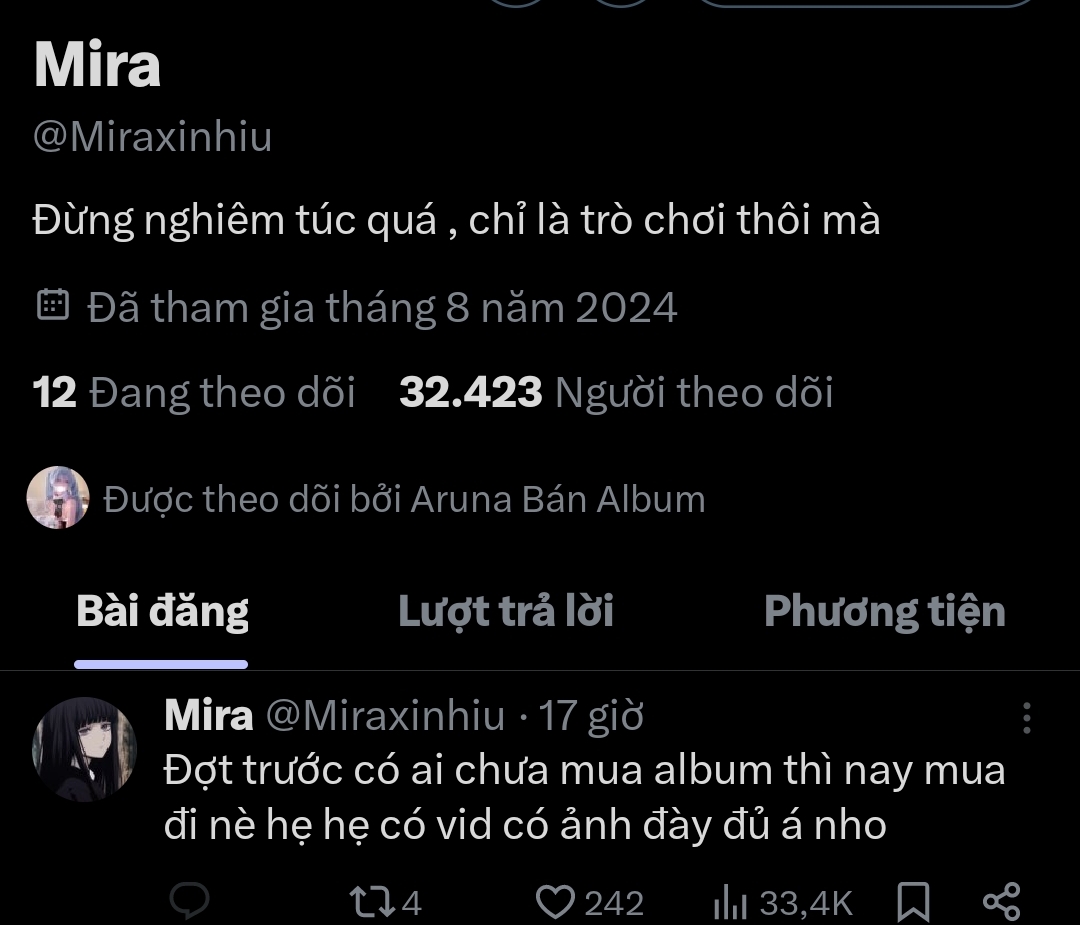
Task: Click the bold Mira name in the post header
Action: (x=208, y=716)
